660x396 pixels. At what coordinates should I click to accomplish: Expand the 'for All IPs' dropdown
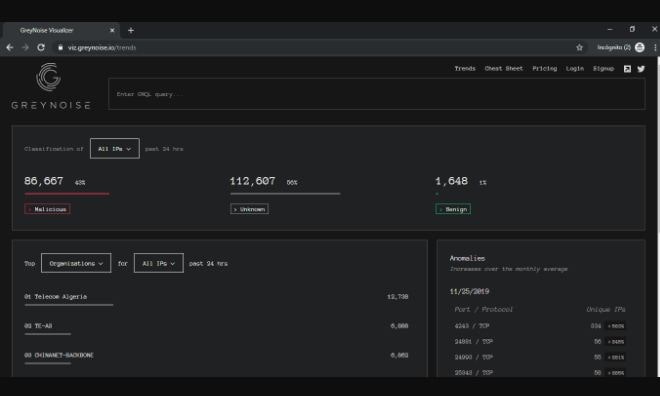(159, 263)
